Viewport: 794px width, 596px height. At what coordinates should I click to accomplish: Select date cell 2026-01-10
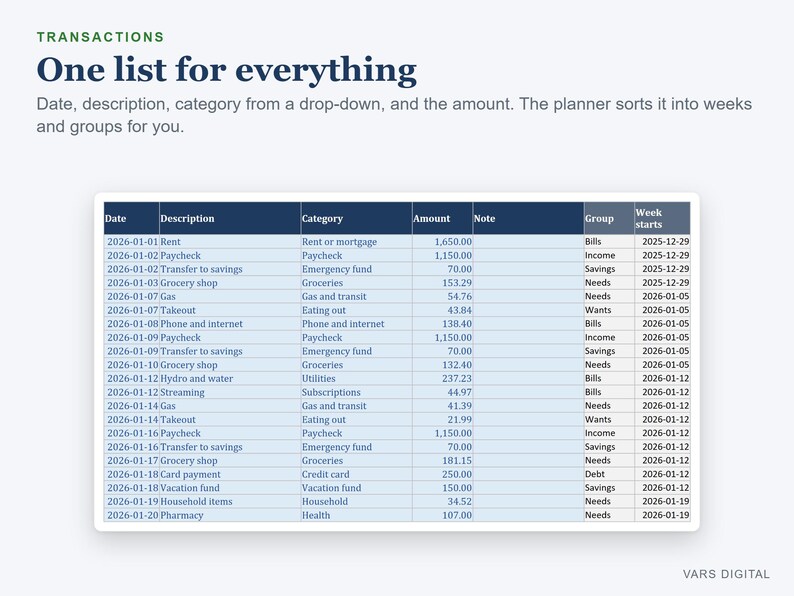point(132,365)
